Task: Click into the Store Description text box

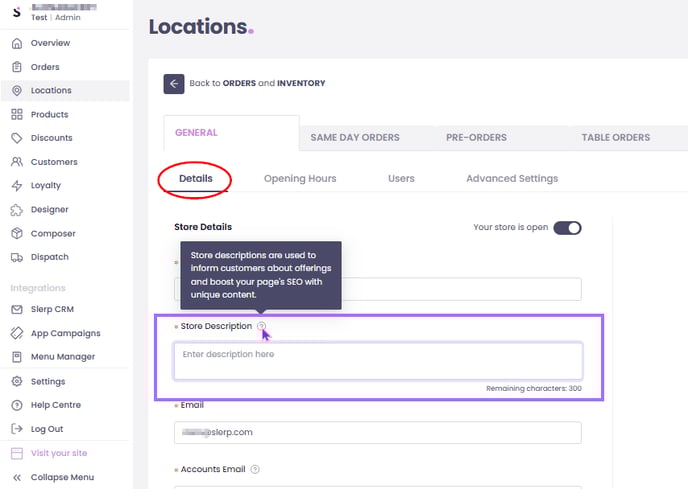Action: pyautogui.click(x=378, y=361)
